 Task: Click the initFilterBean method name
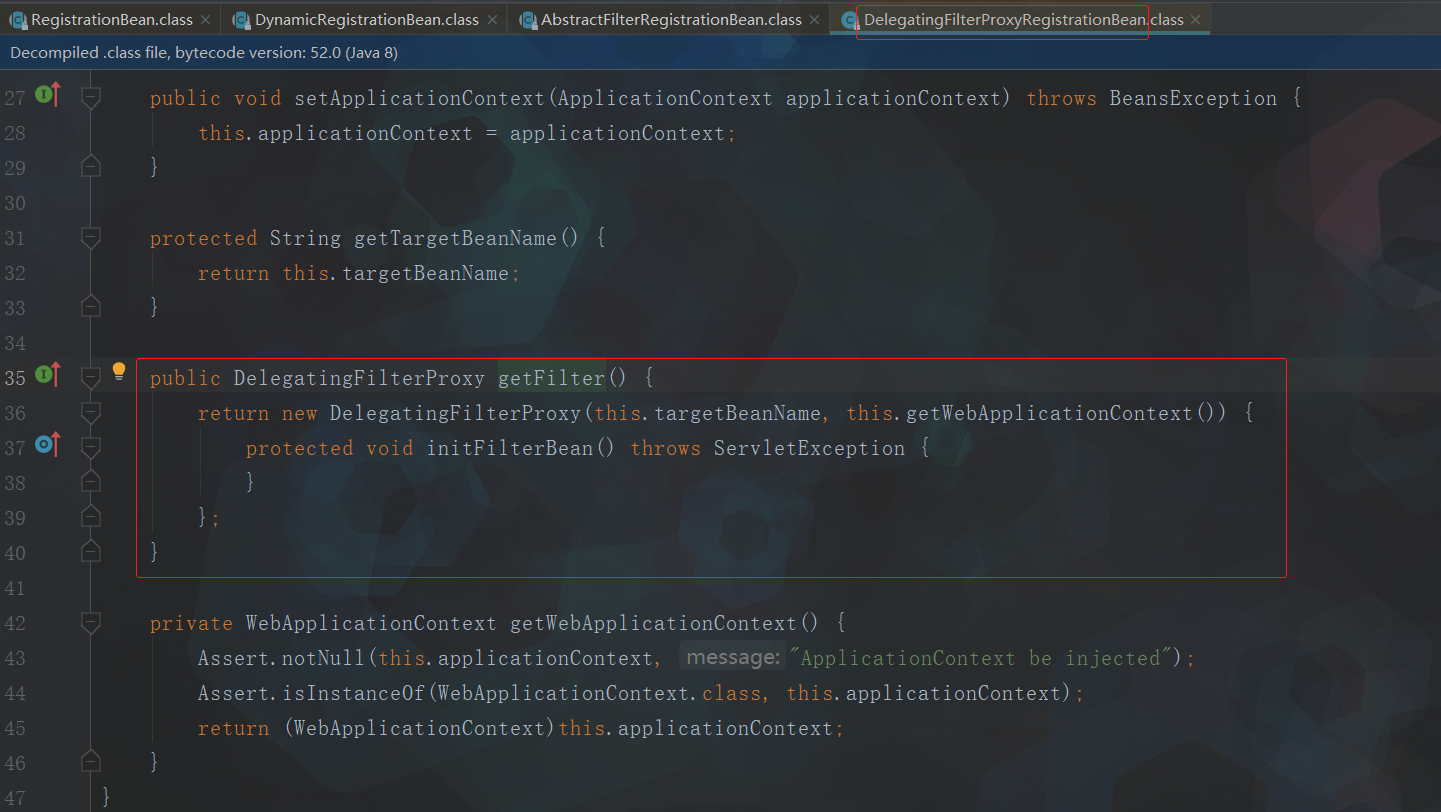click(510, 448)
